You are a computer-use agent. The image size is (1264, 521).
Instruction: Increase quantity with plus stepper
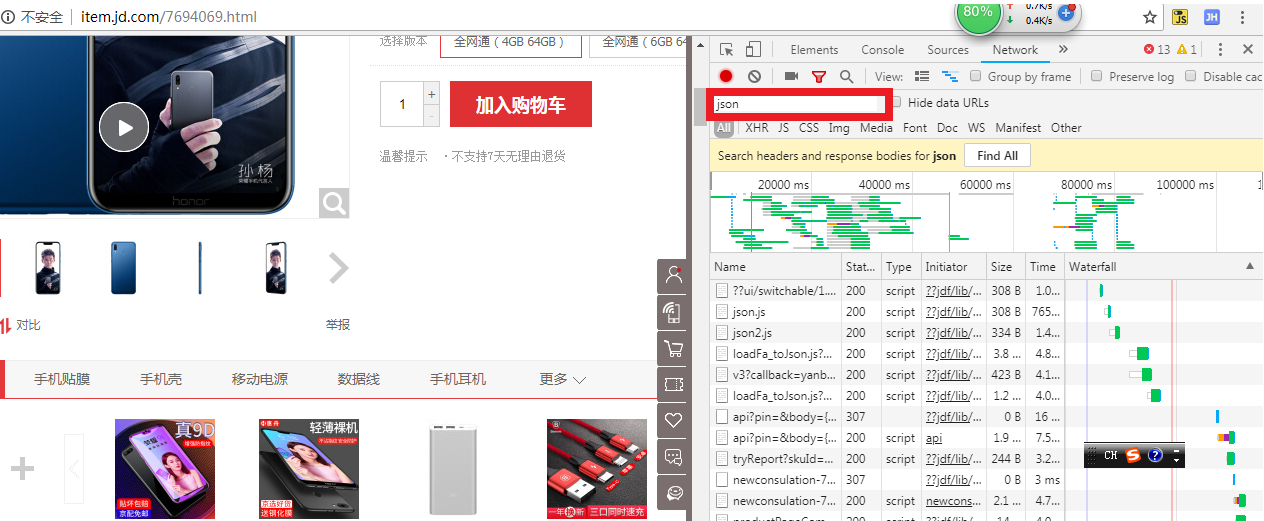coord(432,94)
